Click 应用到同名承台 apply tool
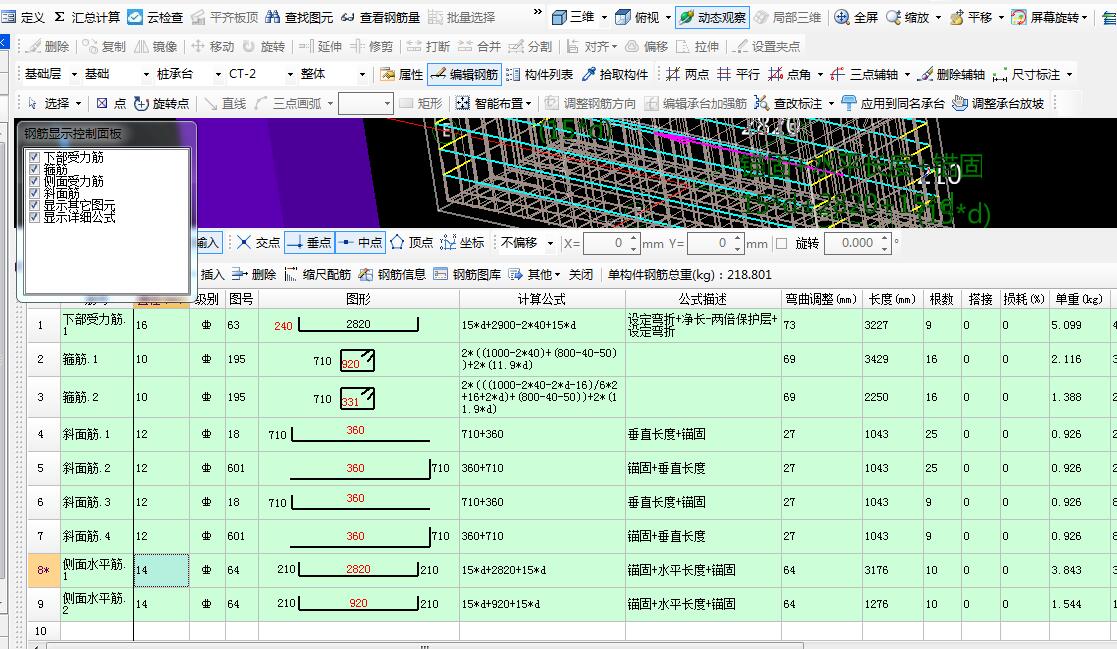Viewport: 1117px width, 649px height. point(893,103)
